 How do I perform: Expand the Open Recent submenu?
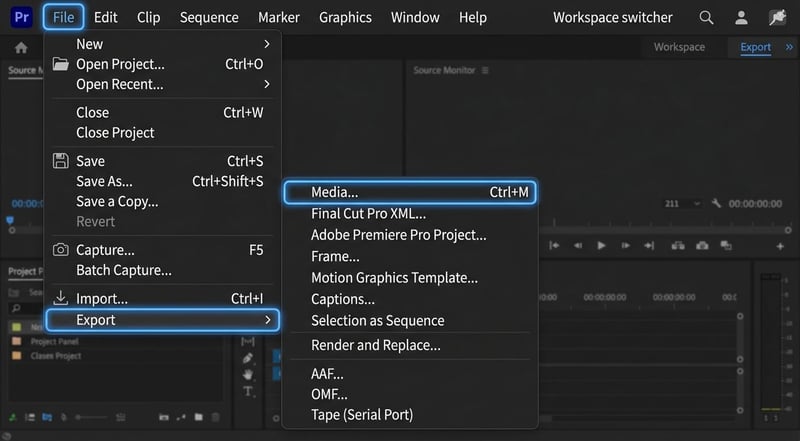(x=163, y=84)
